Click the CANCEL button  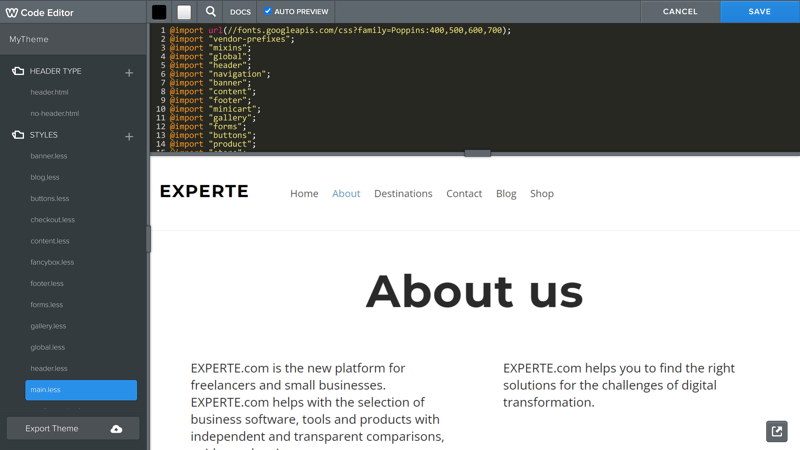tap(680, 11)
